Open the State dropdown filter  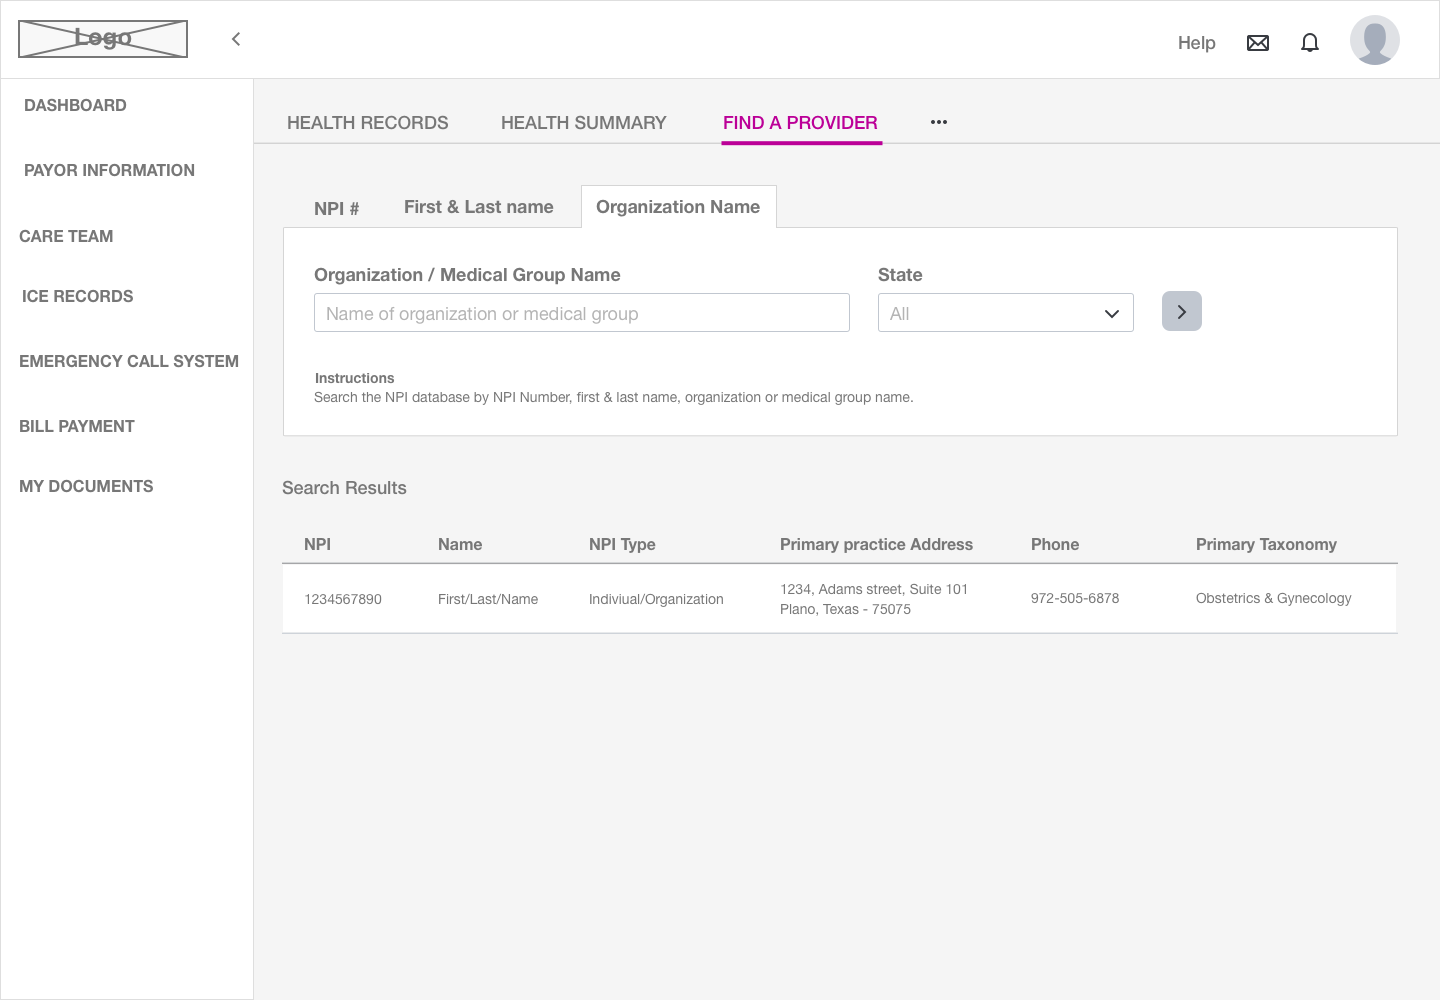(x=1005, y=312)
